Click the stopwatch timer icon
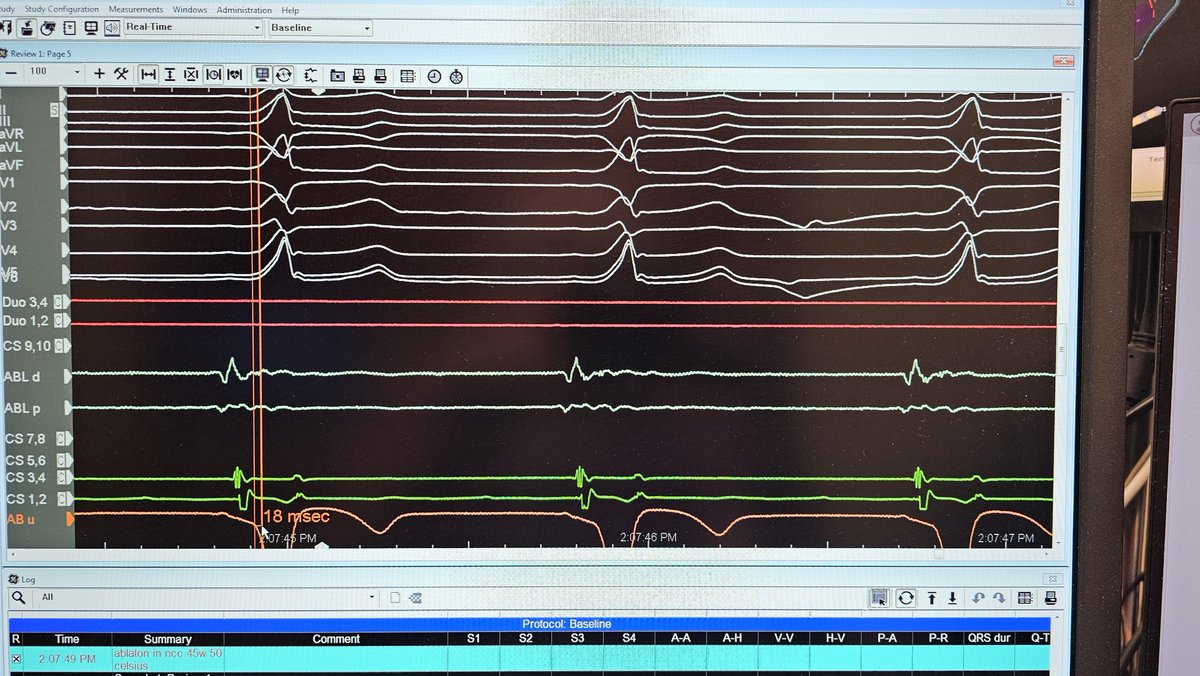The image size is (1200, 676). 456,76
